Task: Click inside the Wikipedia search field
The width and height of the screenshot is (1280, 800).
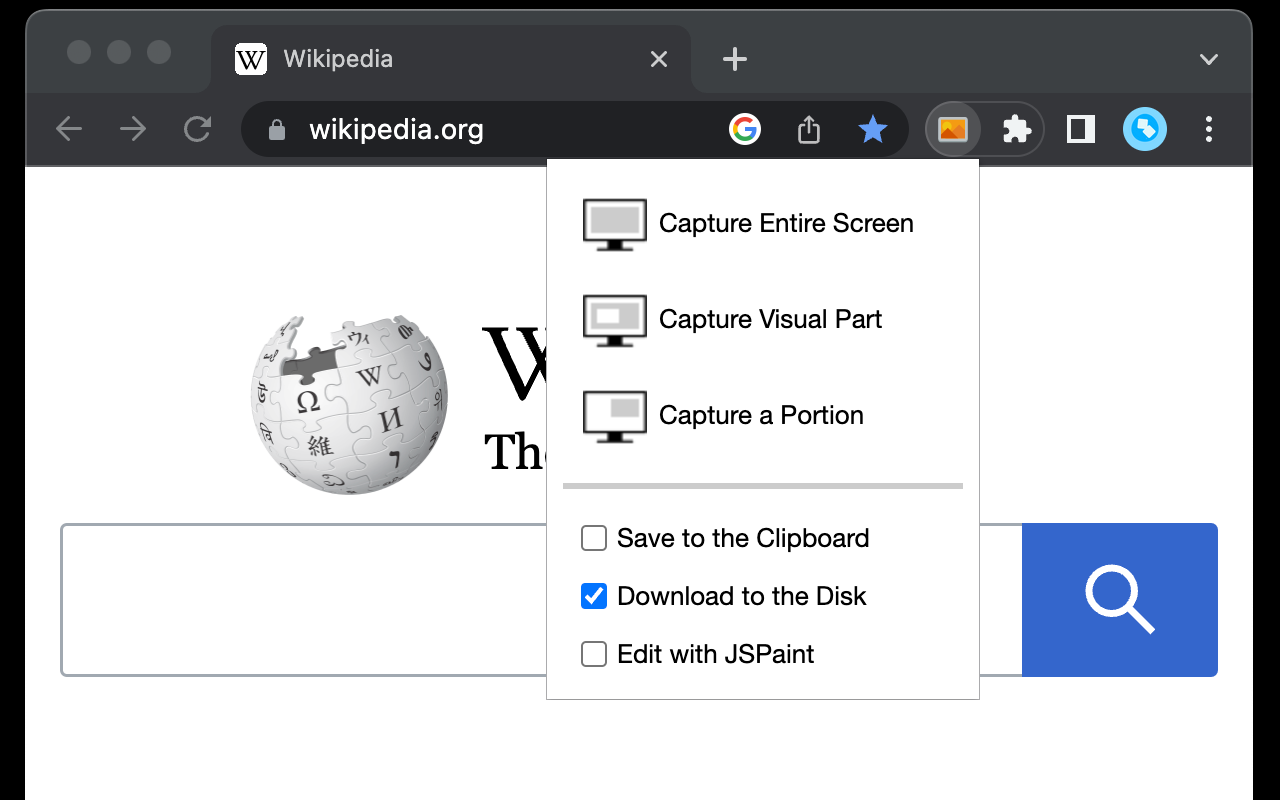Action: point(300,599)
